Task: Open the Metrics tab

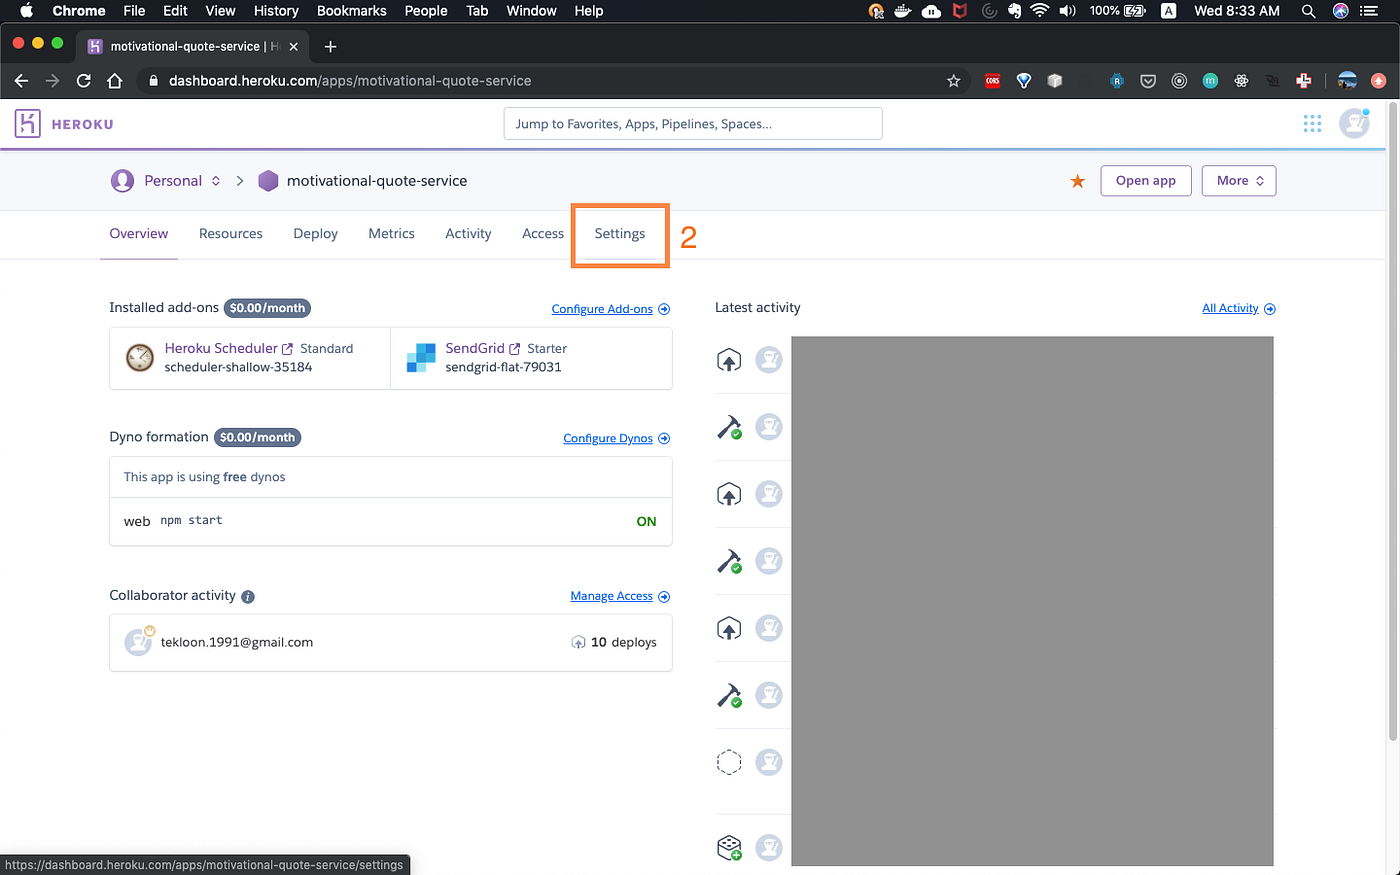Action: click(391, 234)
